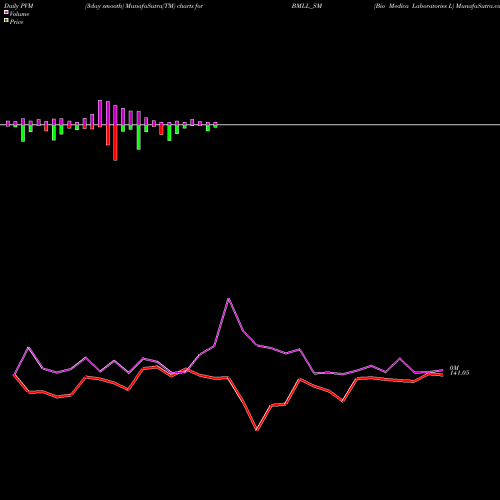Click the lowest dip of the red price line
This screenshot has height=500, width=500.
point(257,430)
